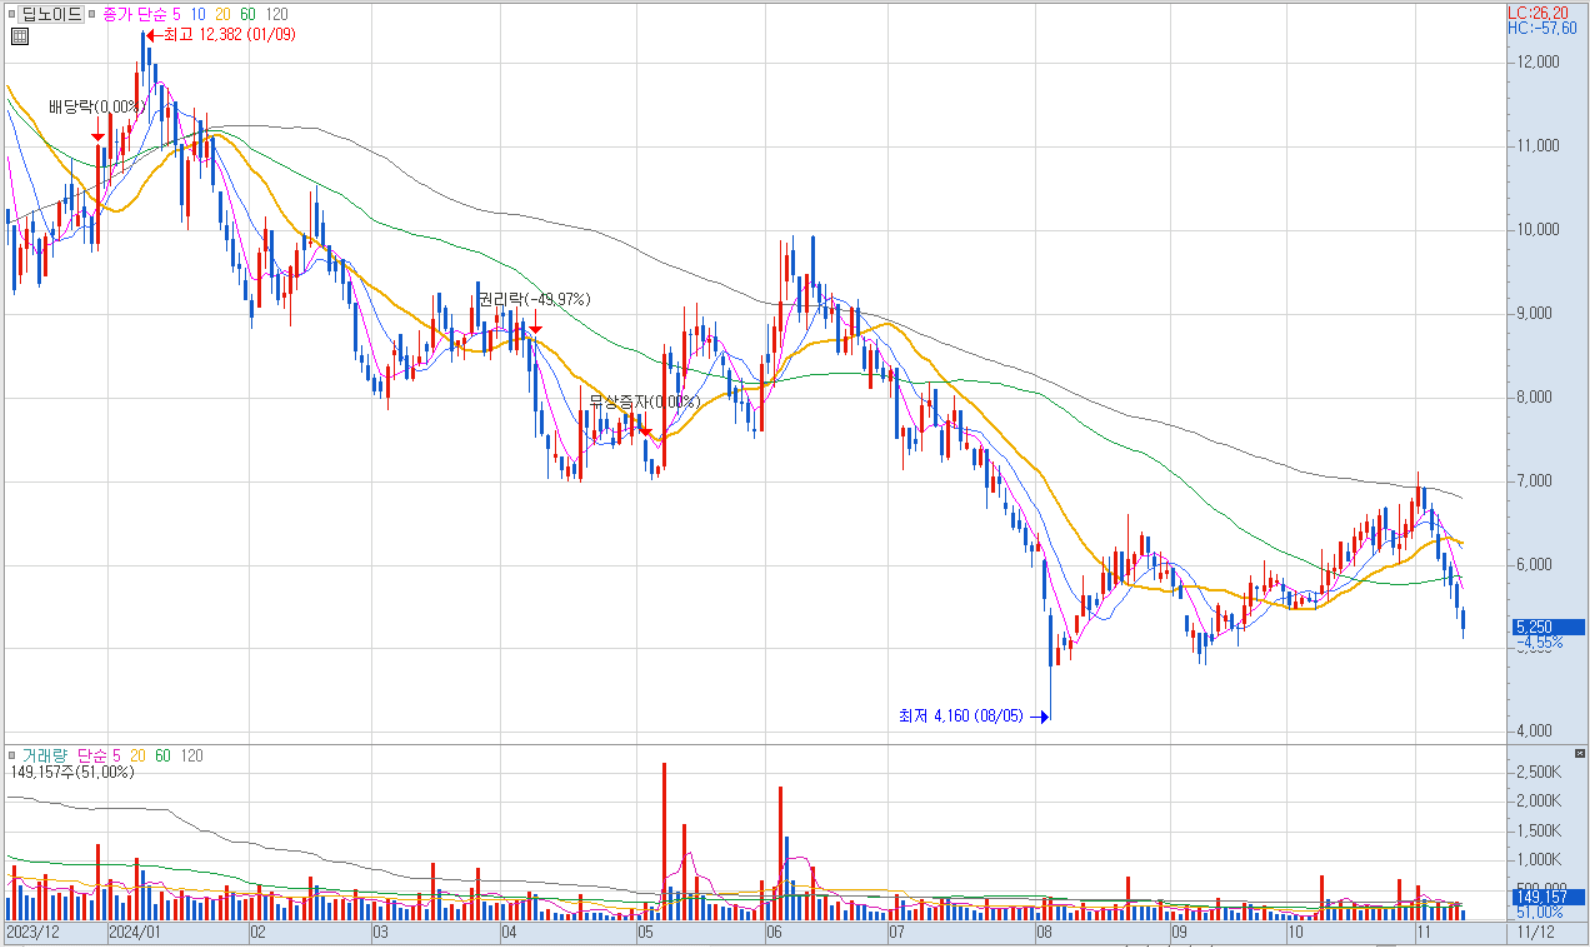Click the 08 month label on date axis
The height and width of the screenshot is (947, 1590).
[1044, 933]
